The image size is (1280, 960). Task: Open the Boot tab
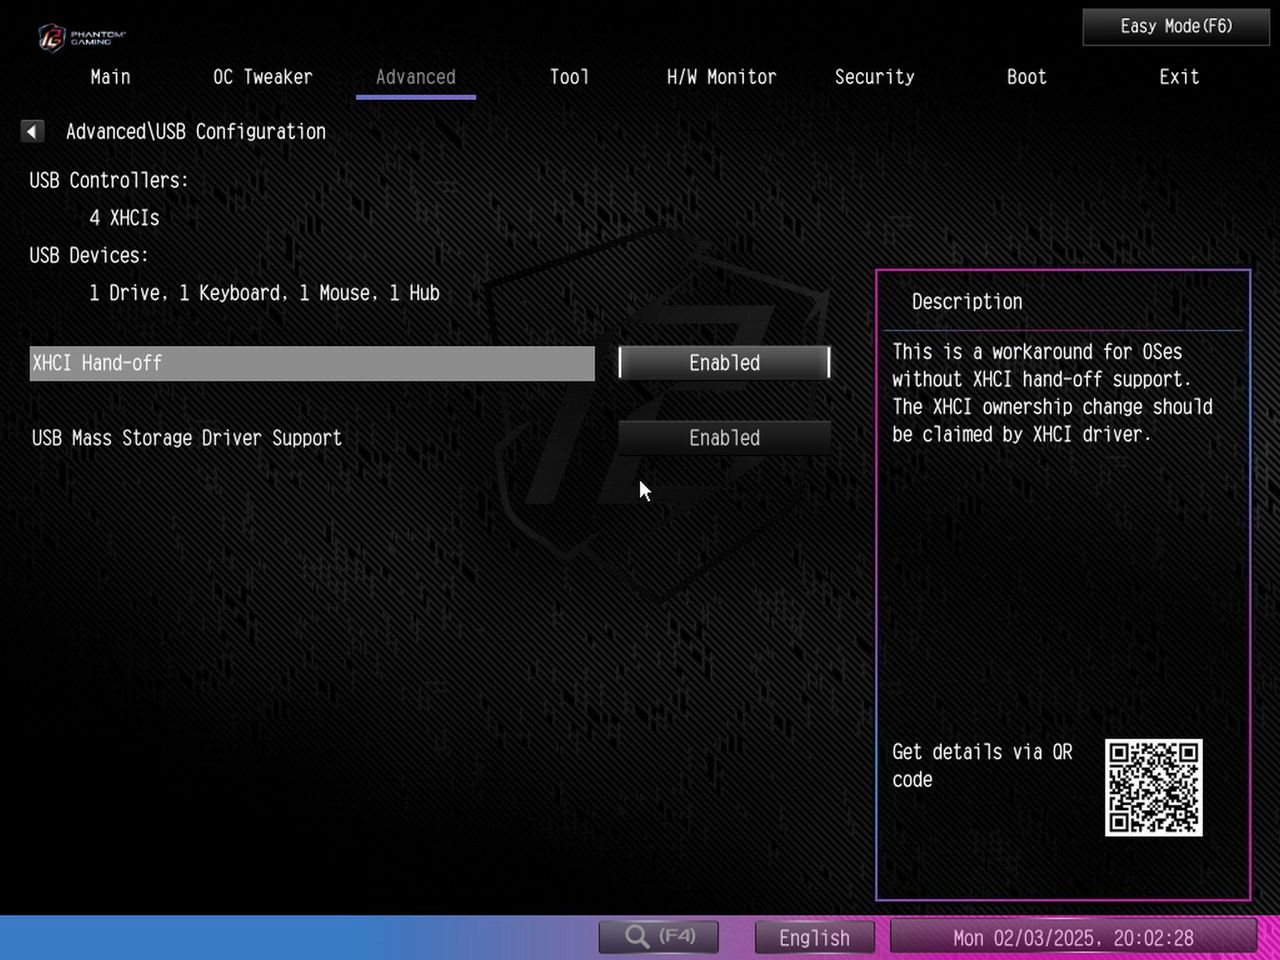click(x=1027, y=77)
